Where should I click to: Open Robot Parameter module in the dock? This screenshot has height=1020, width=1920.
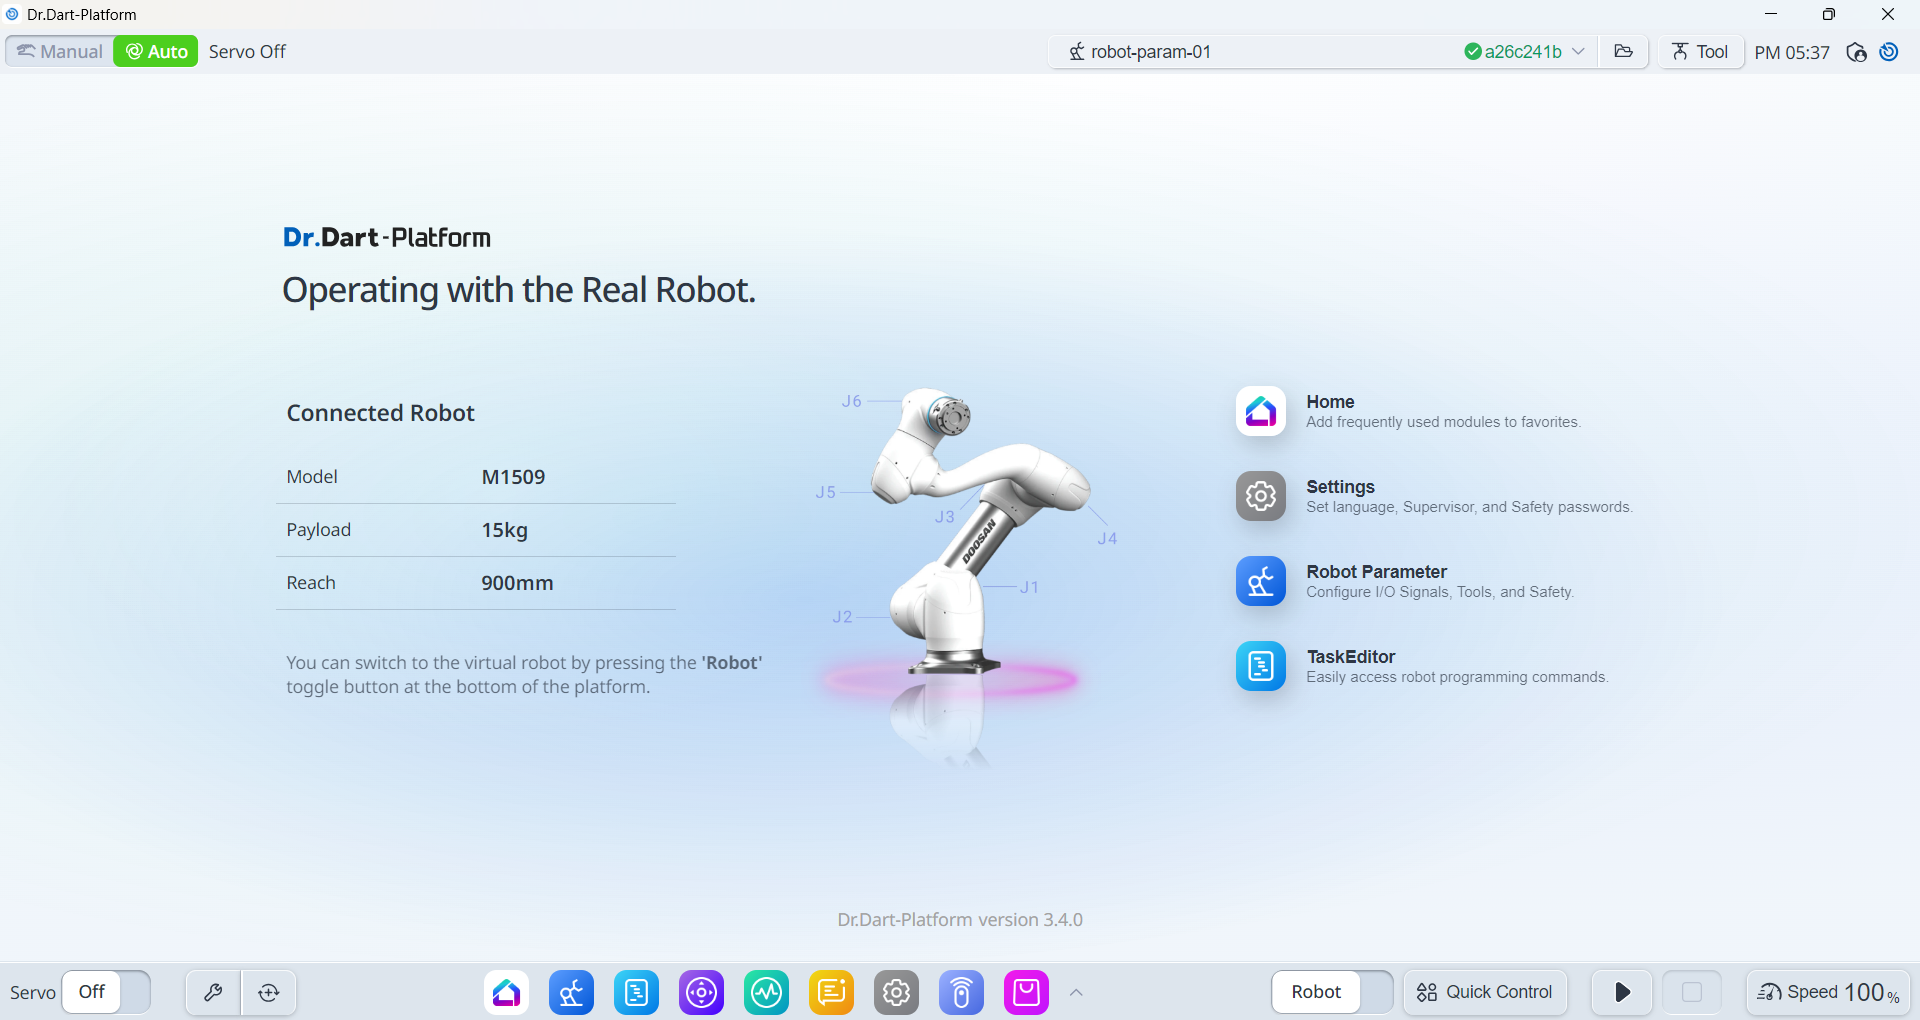(571, 992)
